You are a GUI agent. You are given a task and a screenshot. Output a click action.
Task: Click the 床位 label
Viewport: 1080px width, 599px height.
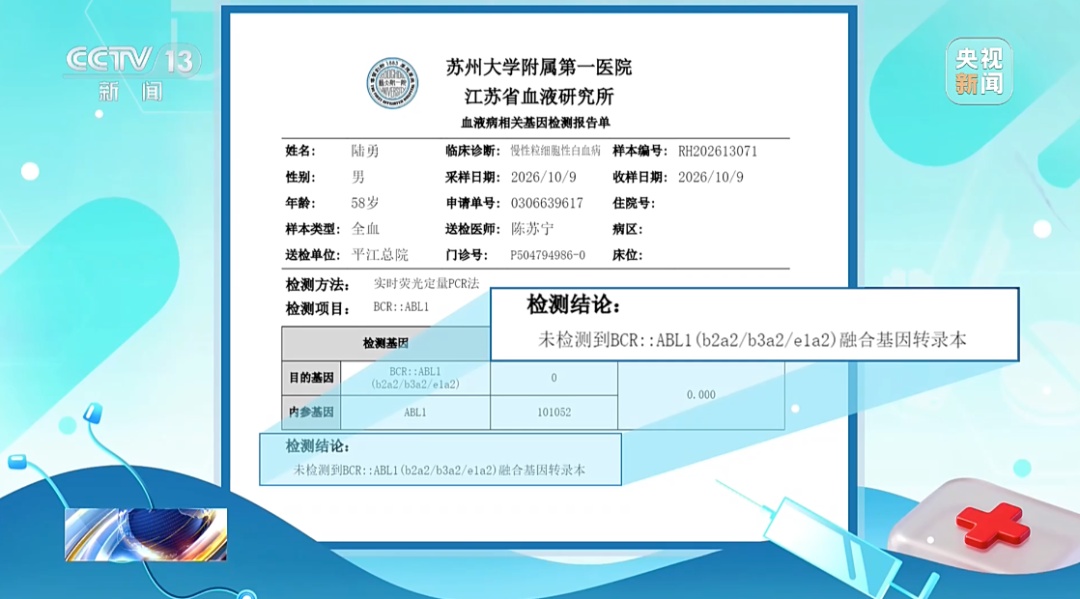(x=627, y=255)
